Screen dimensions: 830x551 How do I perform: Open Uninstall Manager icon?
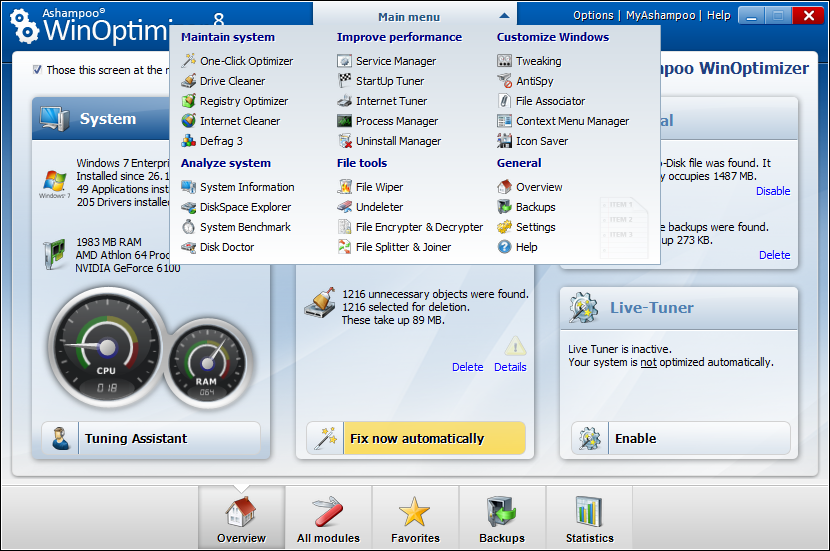pyautogui.click(x=345, y=141)
